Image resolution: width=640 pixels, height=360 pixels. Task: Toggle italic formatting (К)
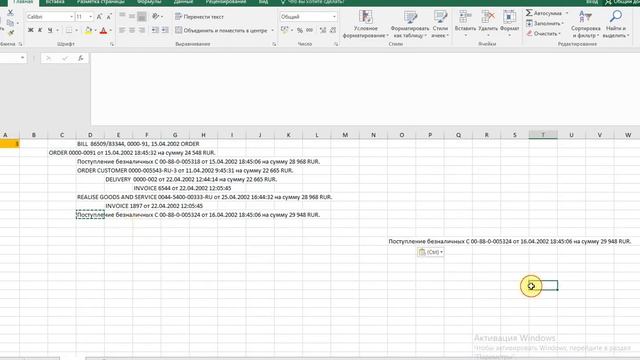40,30
